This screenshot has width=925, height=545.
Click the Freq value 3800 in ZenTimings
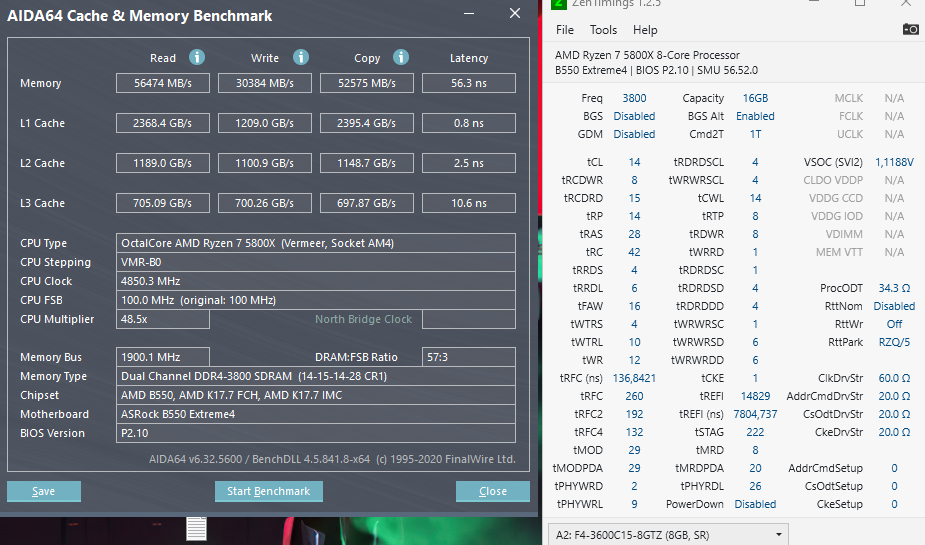(x=634, y=98)
